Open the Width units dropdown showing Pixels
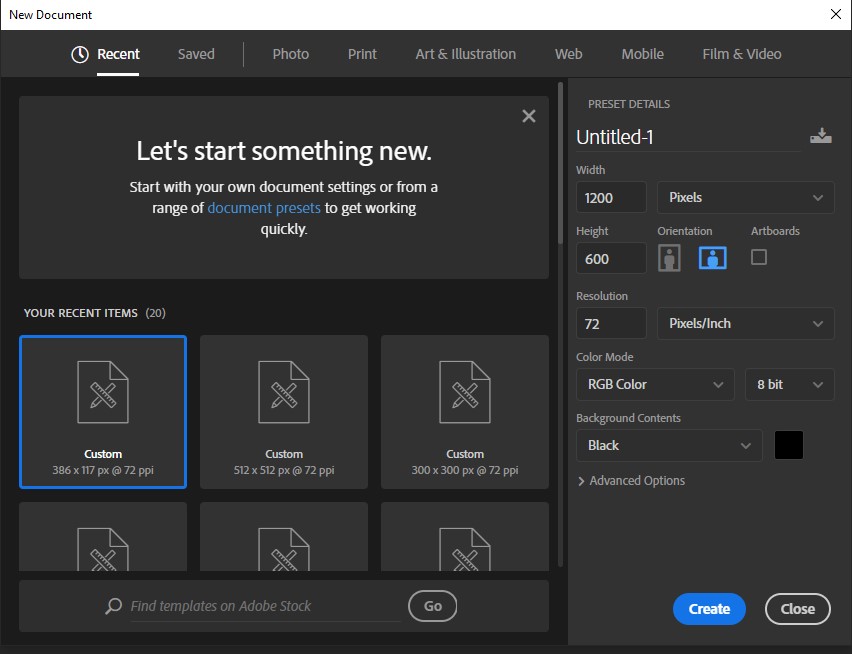Screen dimensions: 852x654 coord(746,197)
